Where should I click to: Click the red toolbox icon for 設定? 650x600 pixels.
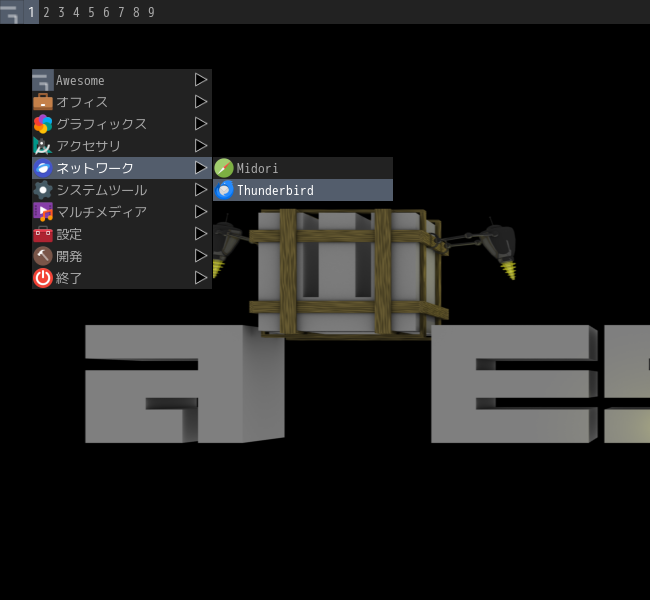click(43, 234)
